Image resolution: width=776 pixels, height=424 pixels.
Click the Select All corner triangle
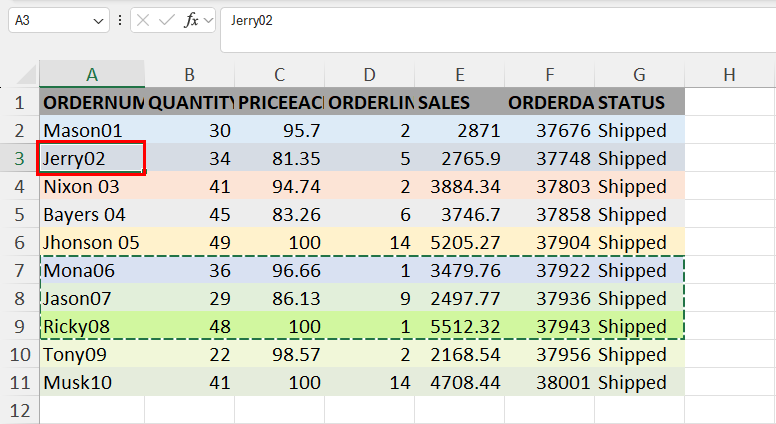27,75
